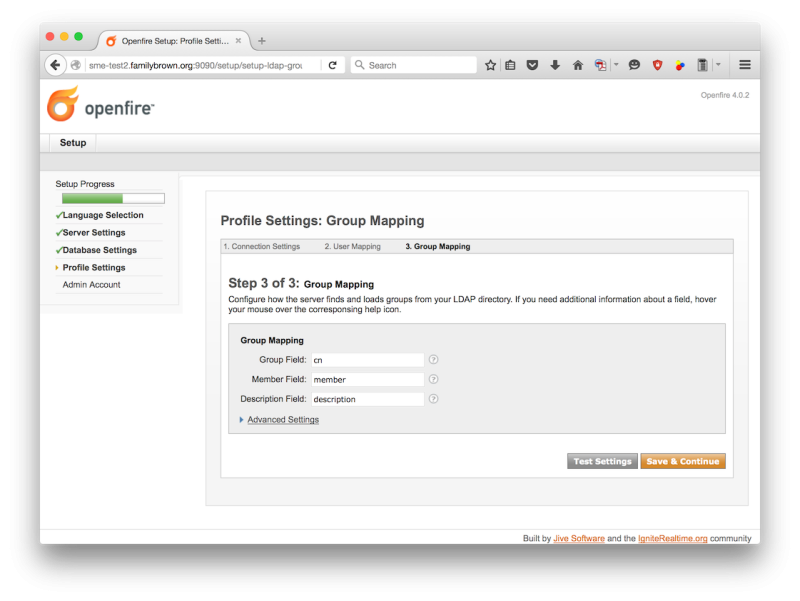Viewport: 800px width, 601px height.
Task: Select the Setup tab
Action: pos(73,143)
